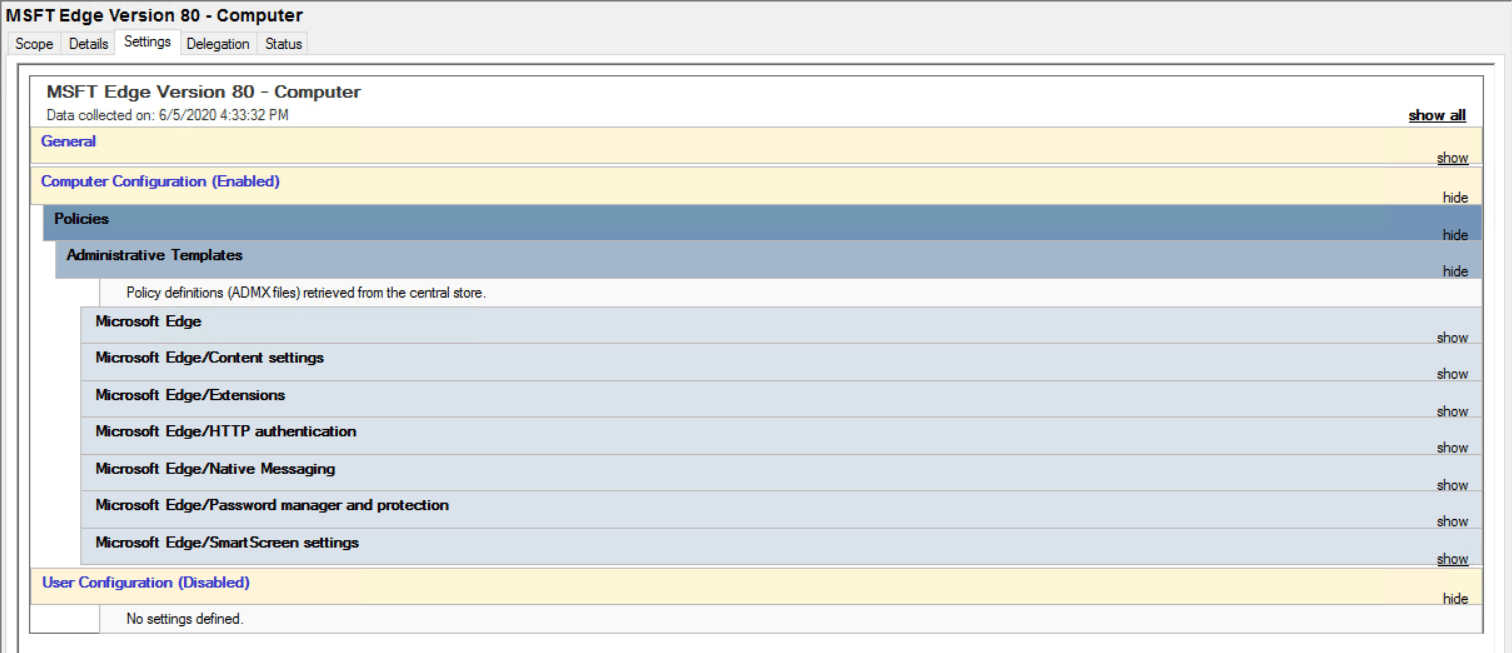The height and width of the screenshot is (653, 1512).
Task: Select the 'Microsoft Edge/Content settings' title
Action: click(x=209, y=357)
